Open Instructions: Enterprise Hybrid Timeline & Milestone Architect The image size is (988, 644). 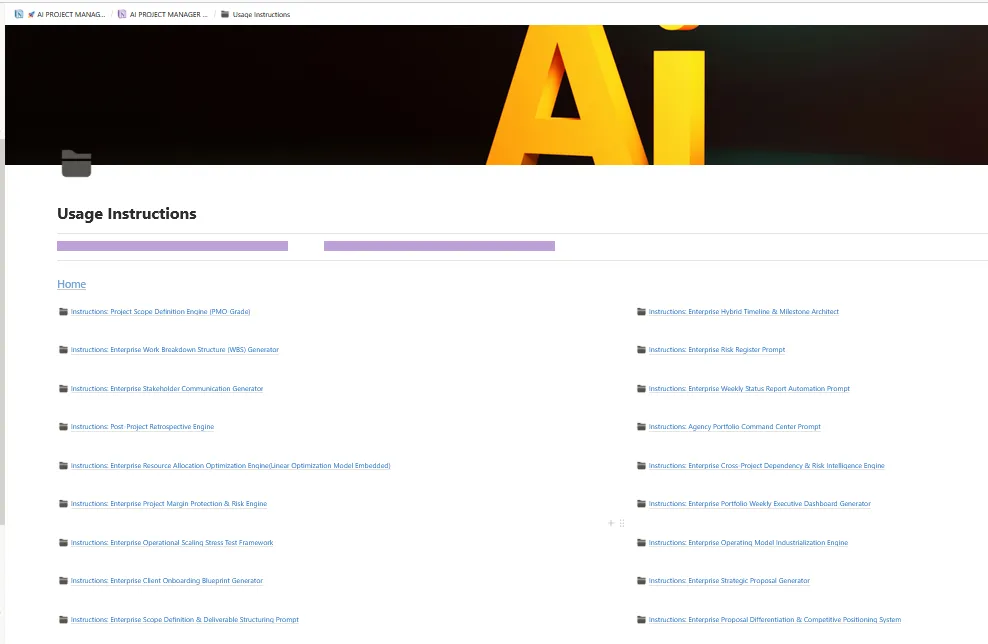[x=743, y=311]
